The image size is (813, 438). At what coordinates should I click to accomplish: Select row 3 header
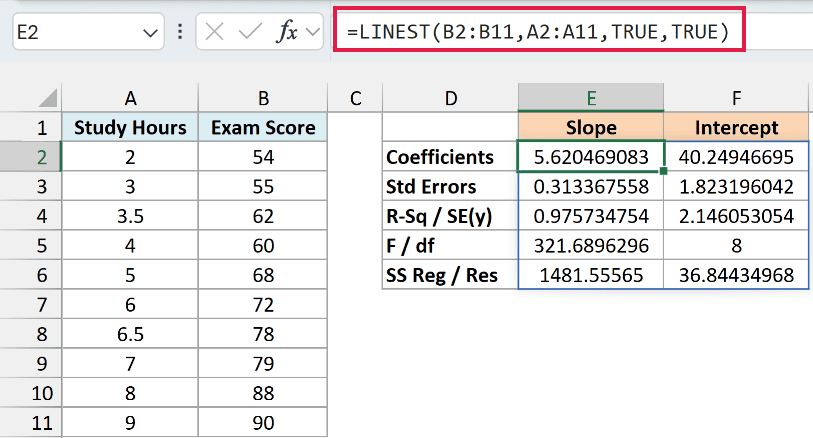(x=31, y=187)
